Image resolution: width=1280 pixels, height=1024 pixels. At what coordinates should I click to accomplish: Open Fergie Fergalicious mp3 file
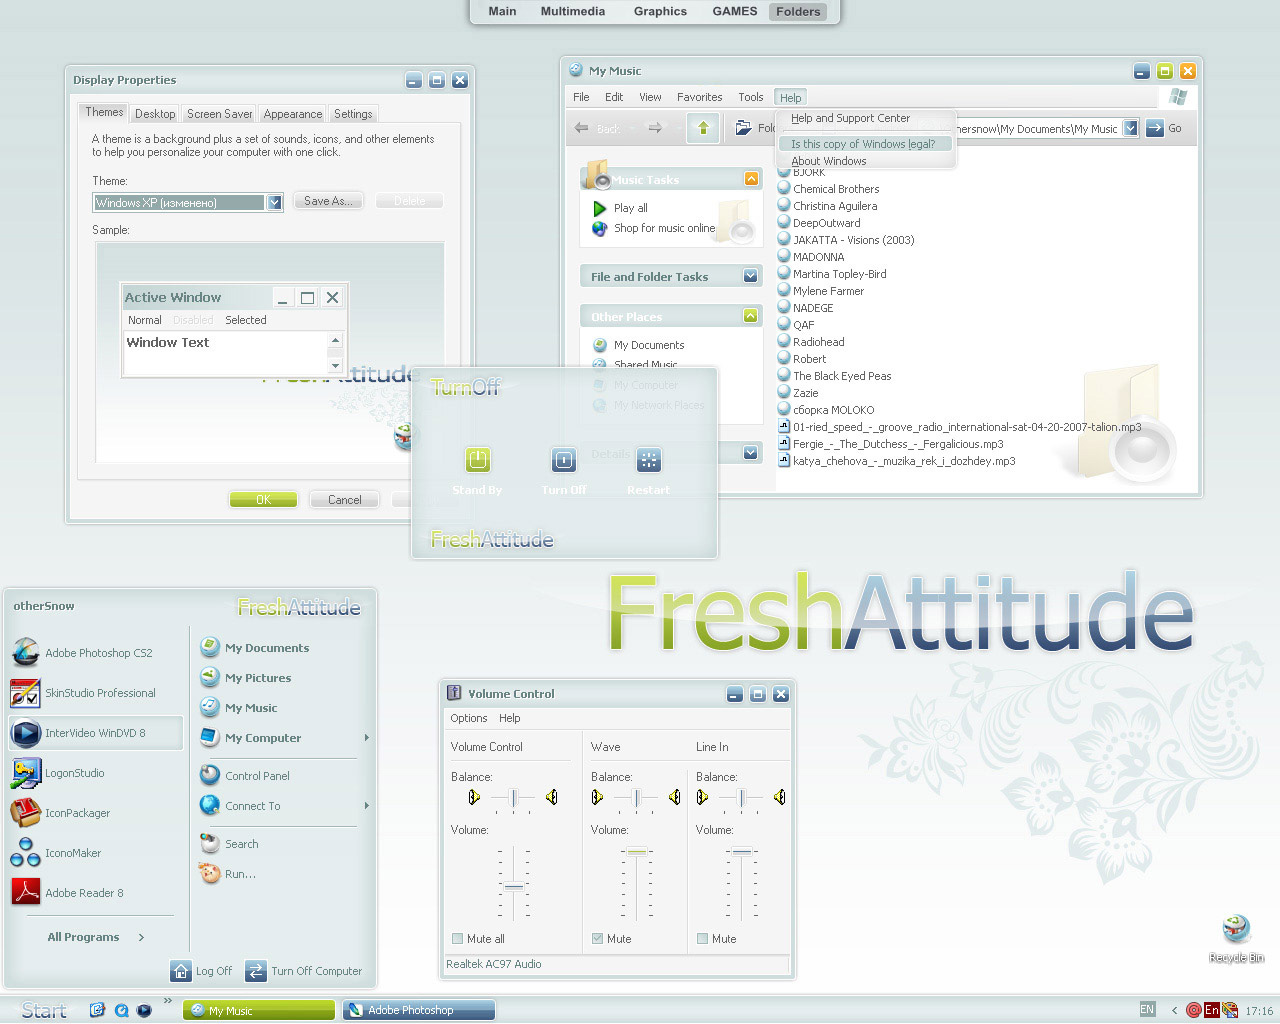pyautogui.click(x=890, y=444)
